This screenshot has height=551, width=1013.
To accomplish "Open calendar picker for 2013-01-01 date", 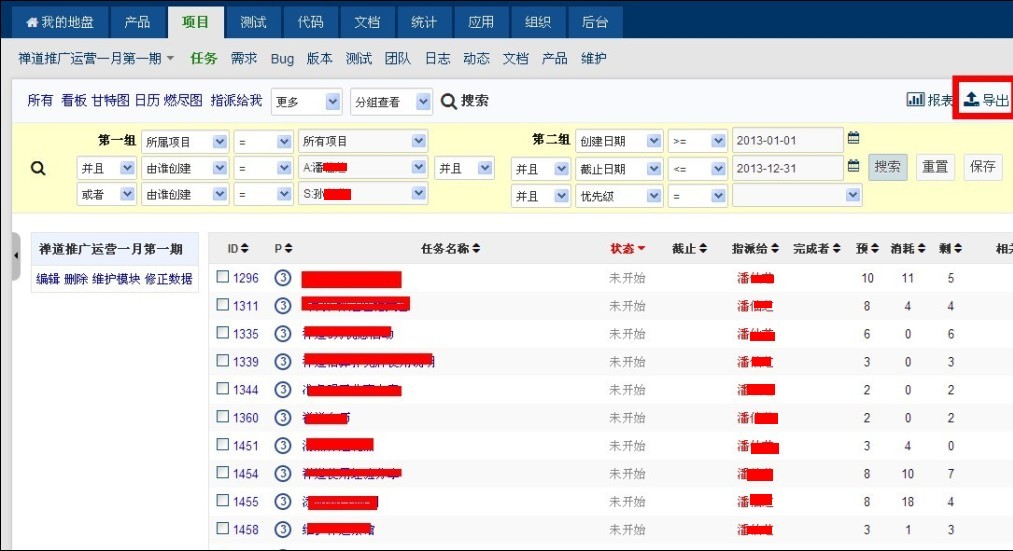I will [x=853, y=138].
